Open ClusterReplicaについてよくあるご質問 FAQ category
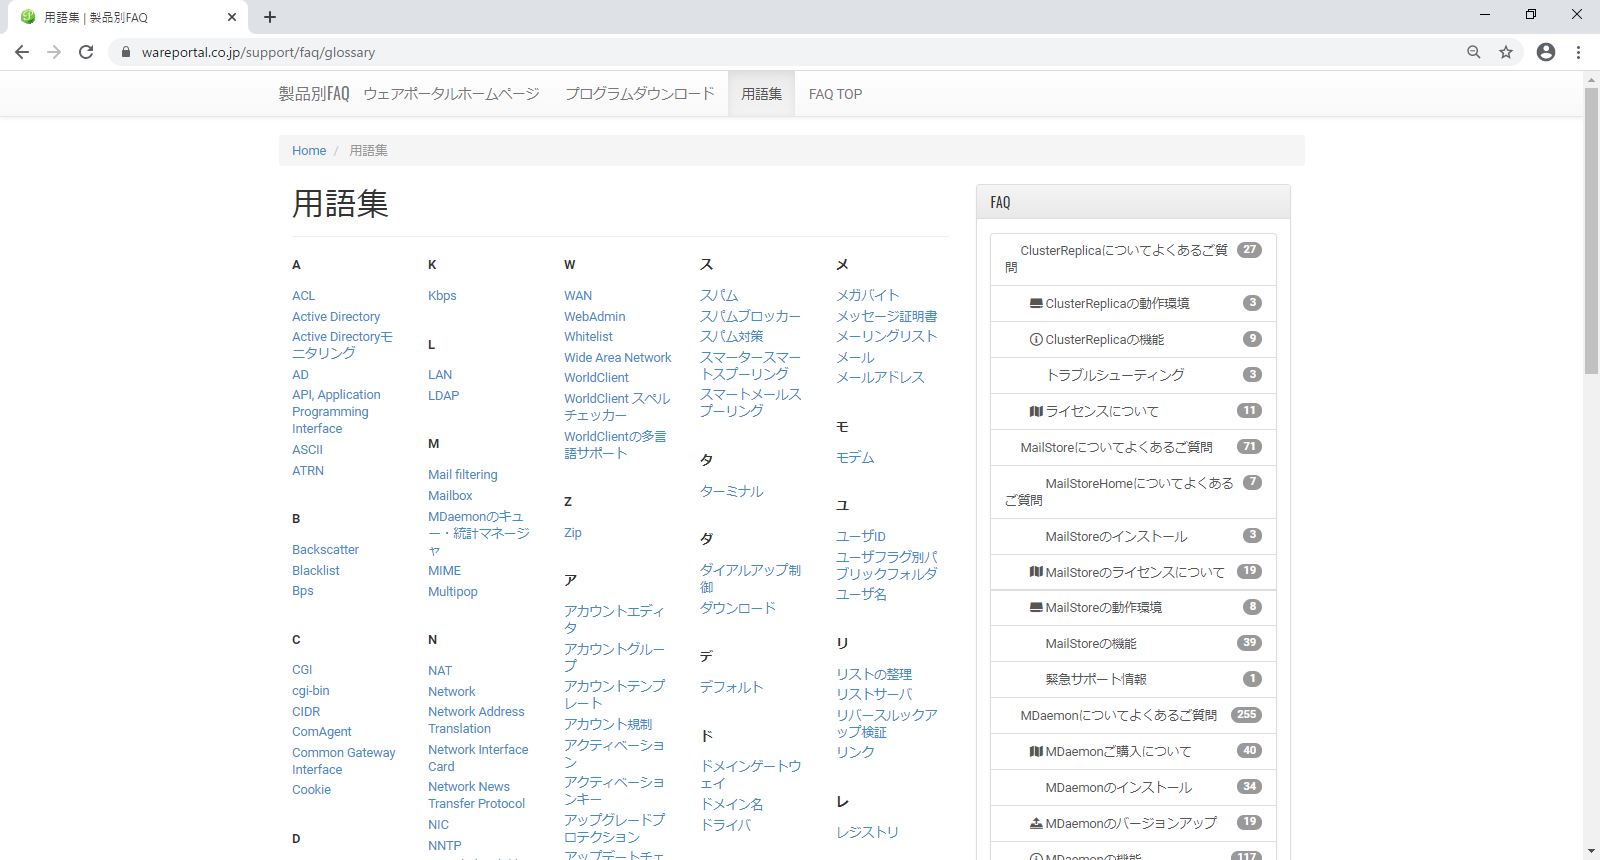1600x860 pixels. [x=1133, y=259]
